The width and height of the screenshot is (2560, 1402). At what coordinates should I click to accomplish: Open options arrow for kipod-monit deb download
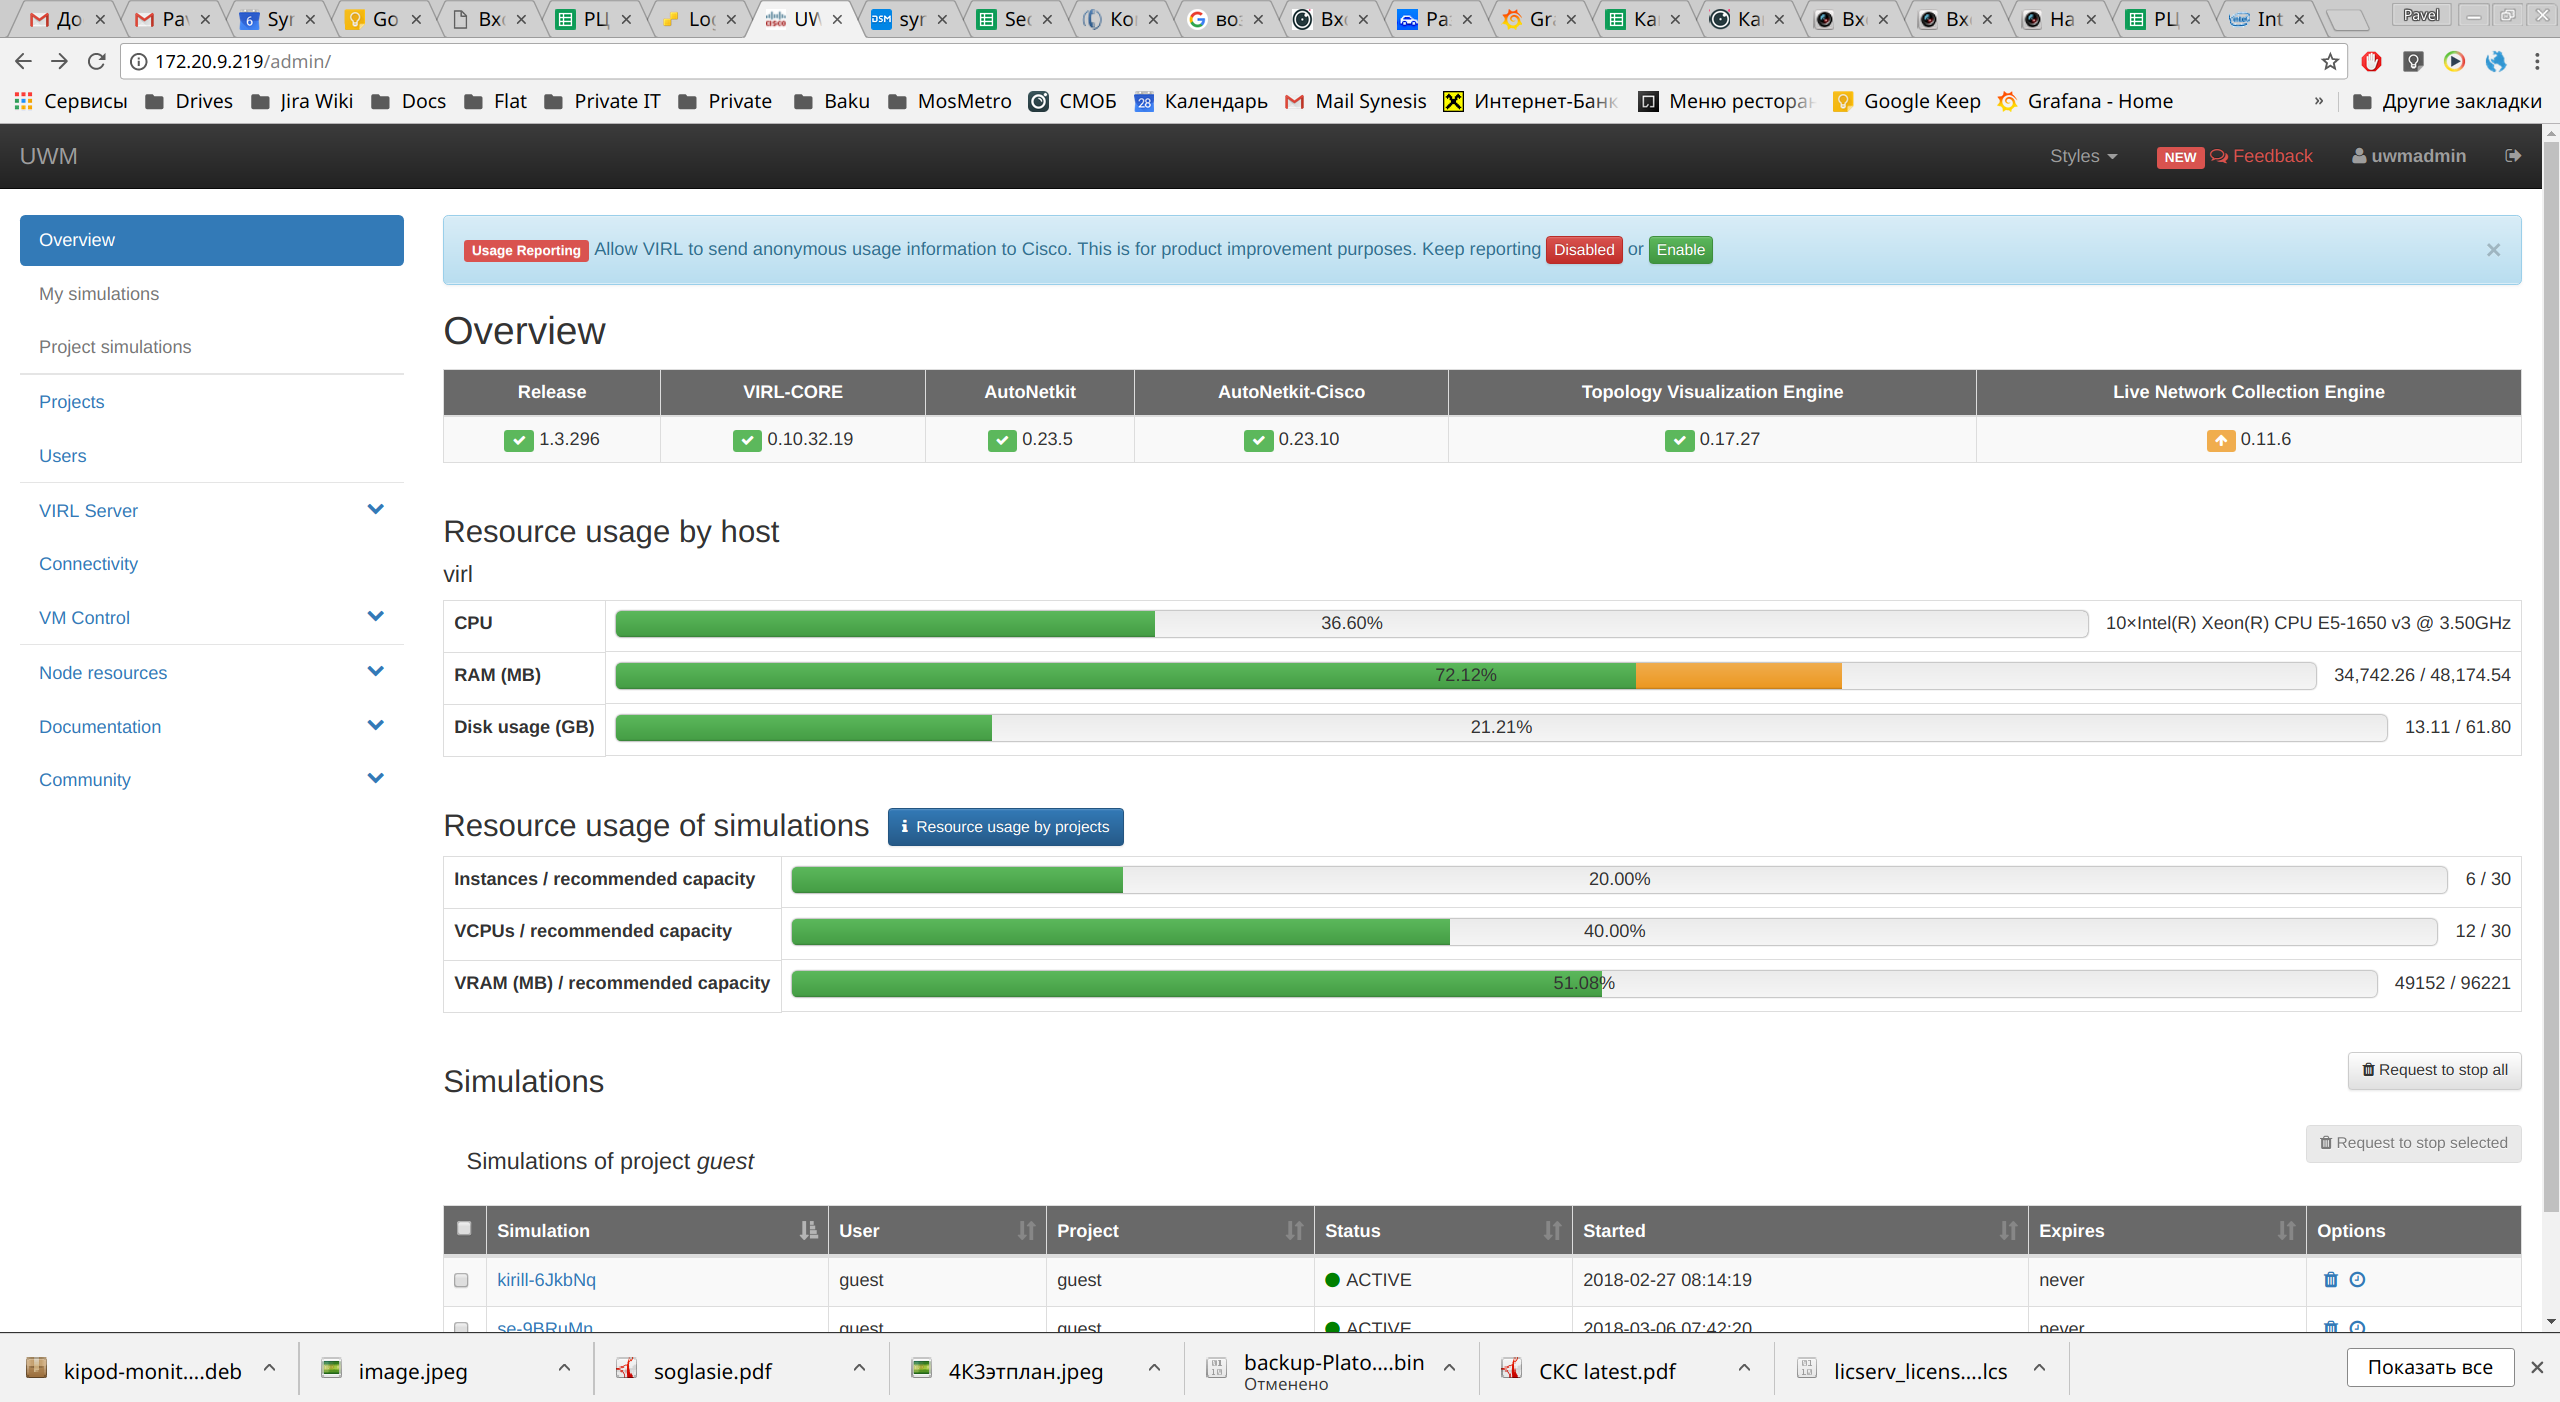[269, 1368]
